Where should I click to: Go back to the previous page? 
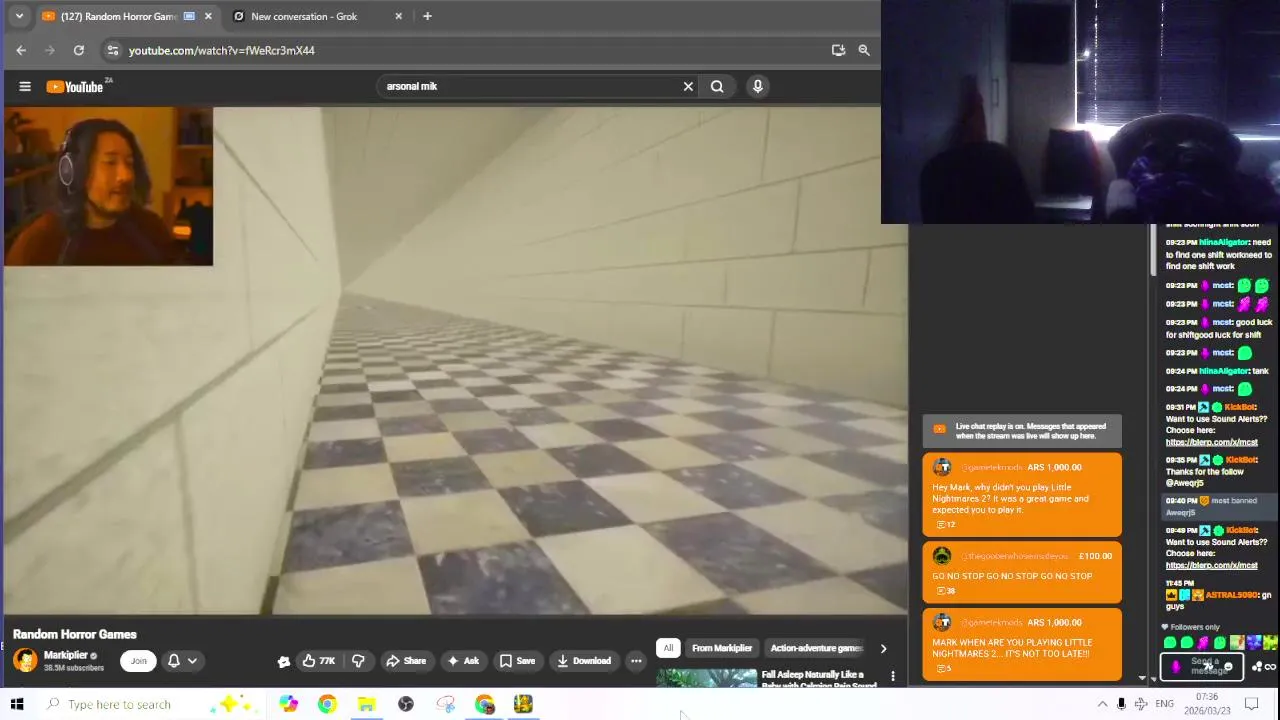pyautogui.click(x=21, y=50)
